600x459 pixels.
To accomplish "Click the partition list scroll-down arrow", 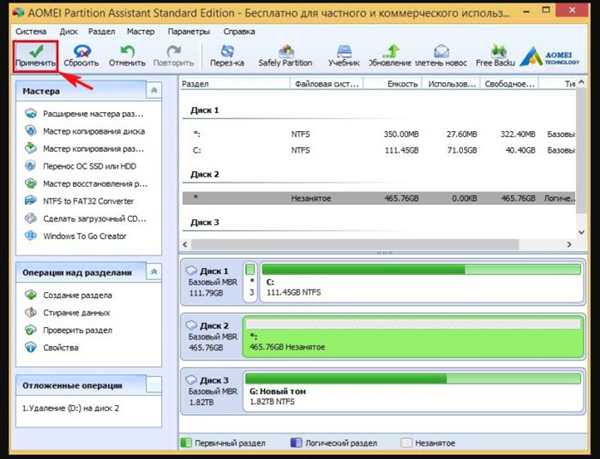I will (x=581, y=232).
